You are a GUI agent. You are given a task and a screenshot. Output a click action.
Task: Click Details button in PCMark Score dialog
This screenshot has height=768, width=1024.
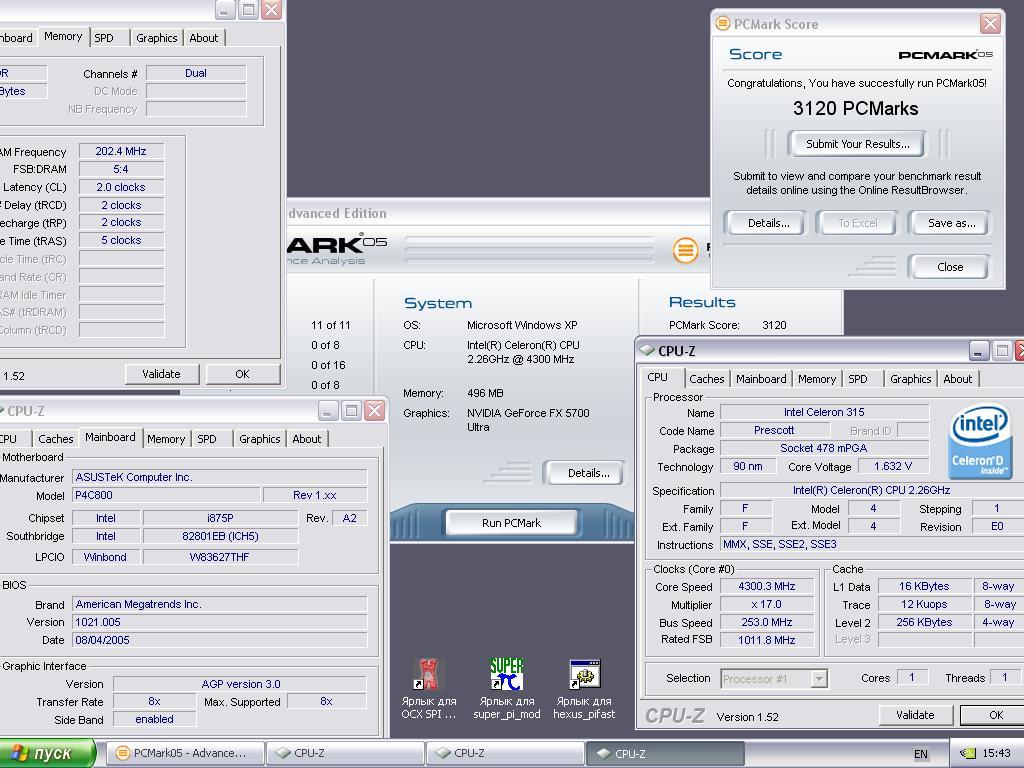768,223
